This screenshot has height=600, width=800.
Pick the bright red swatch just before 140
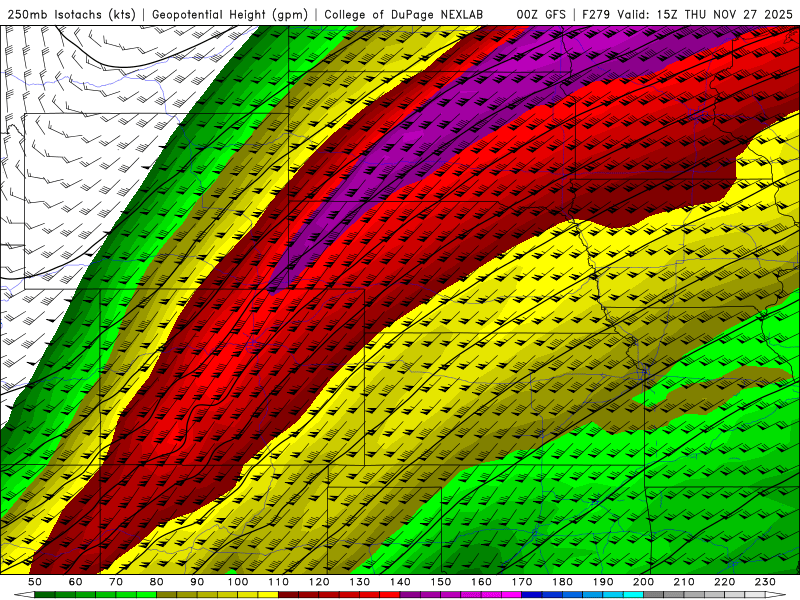390,594
